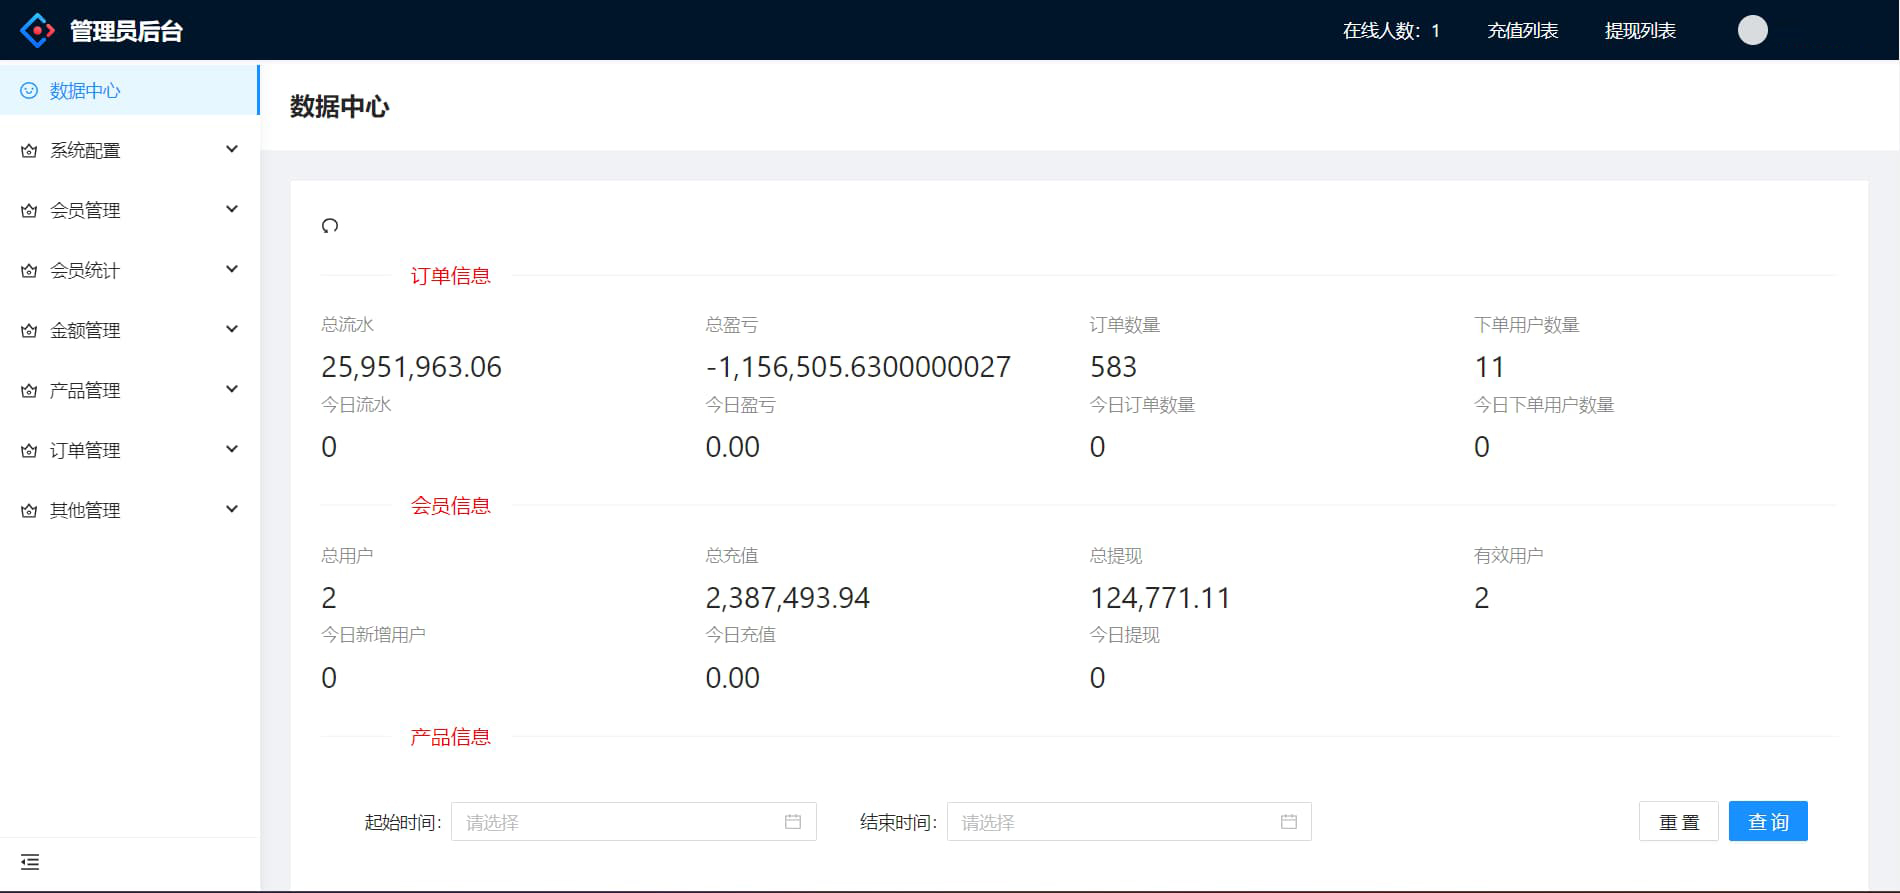Click the crown icon beside 金额管理
Screen dimensions: 1900x893
29,331
